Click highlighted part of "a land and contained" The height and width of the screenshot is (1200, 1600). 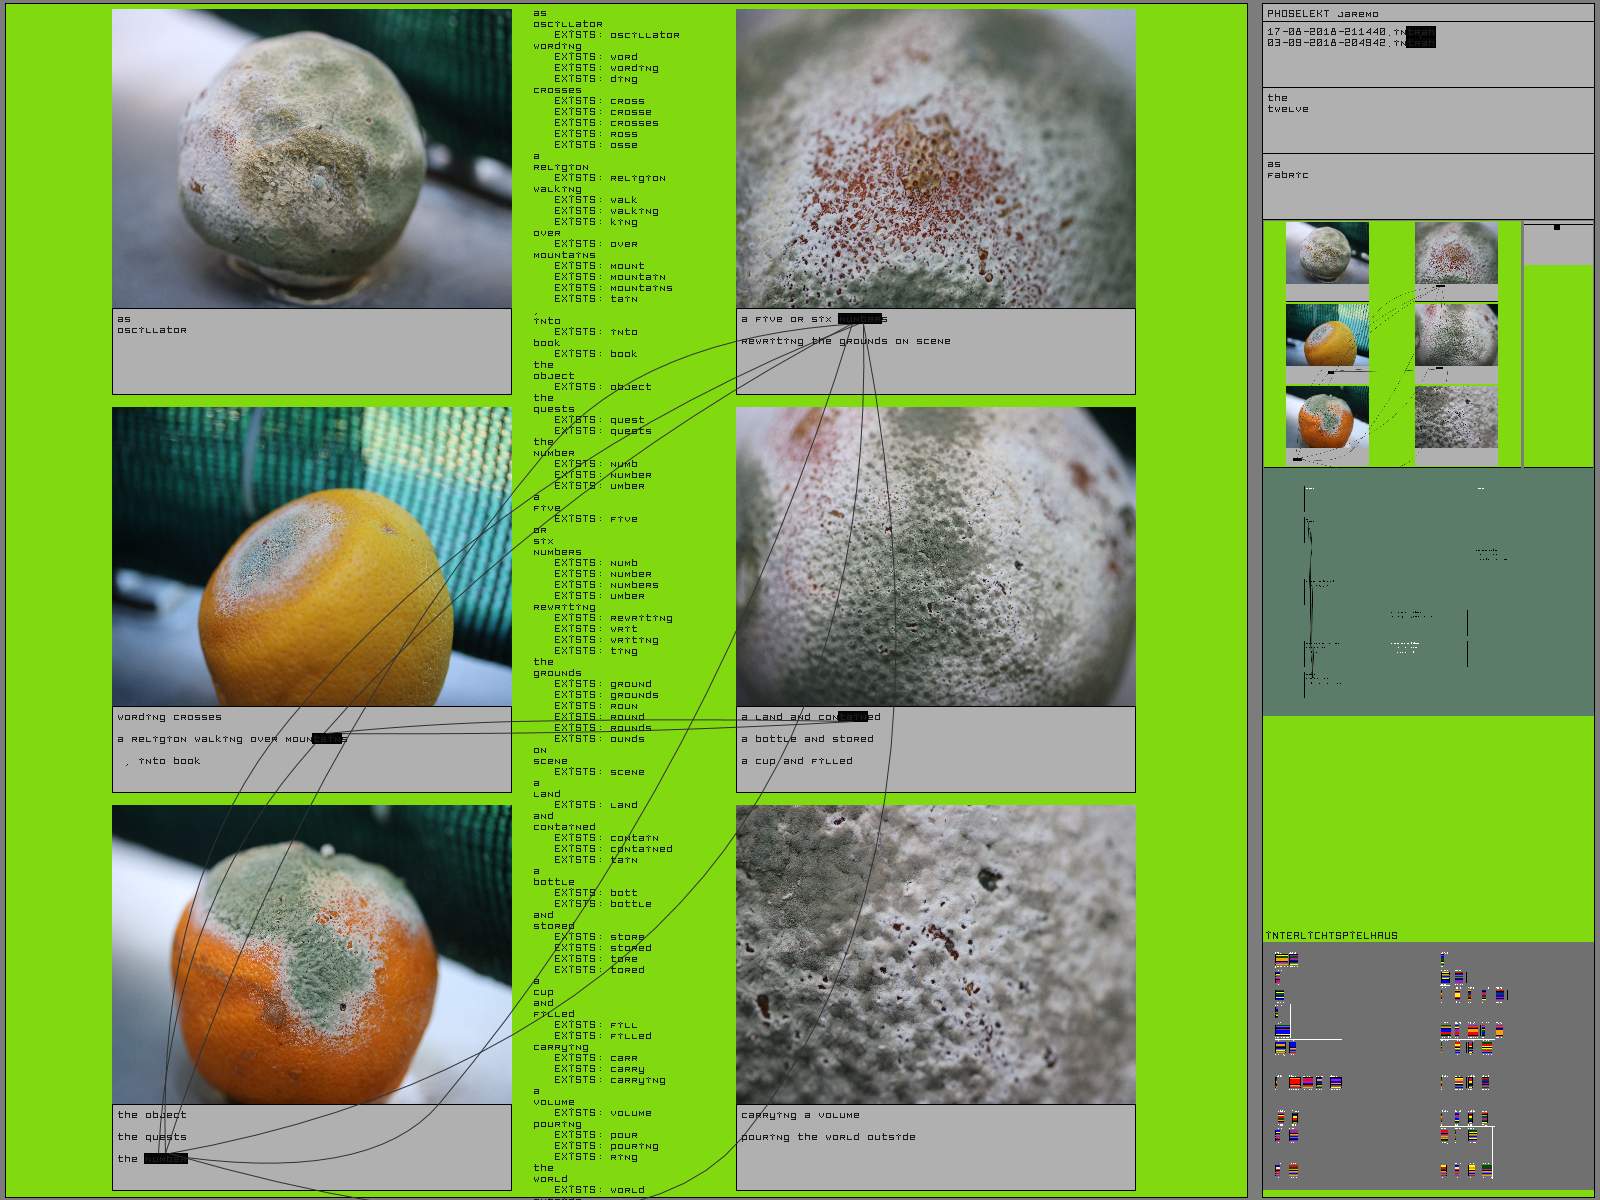point(852,717)
